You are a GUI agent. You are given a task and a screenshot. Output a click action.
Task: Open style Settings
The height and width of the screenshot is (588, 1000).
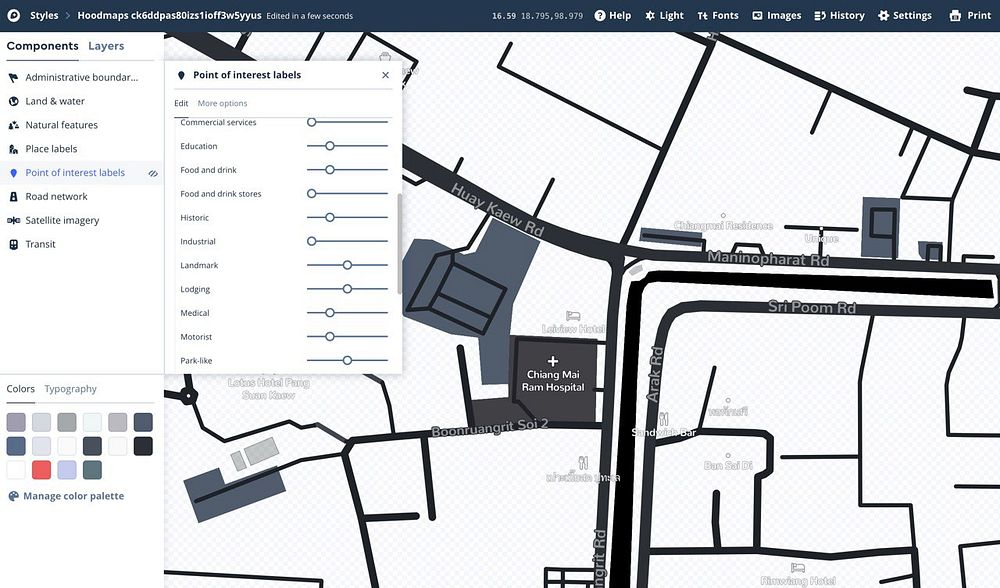[x=904, y=15]
